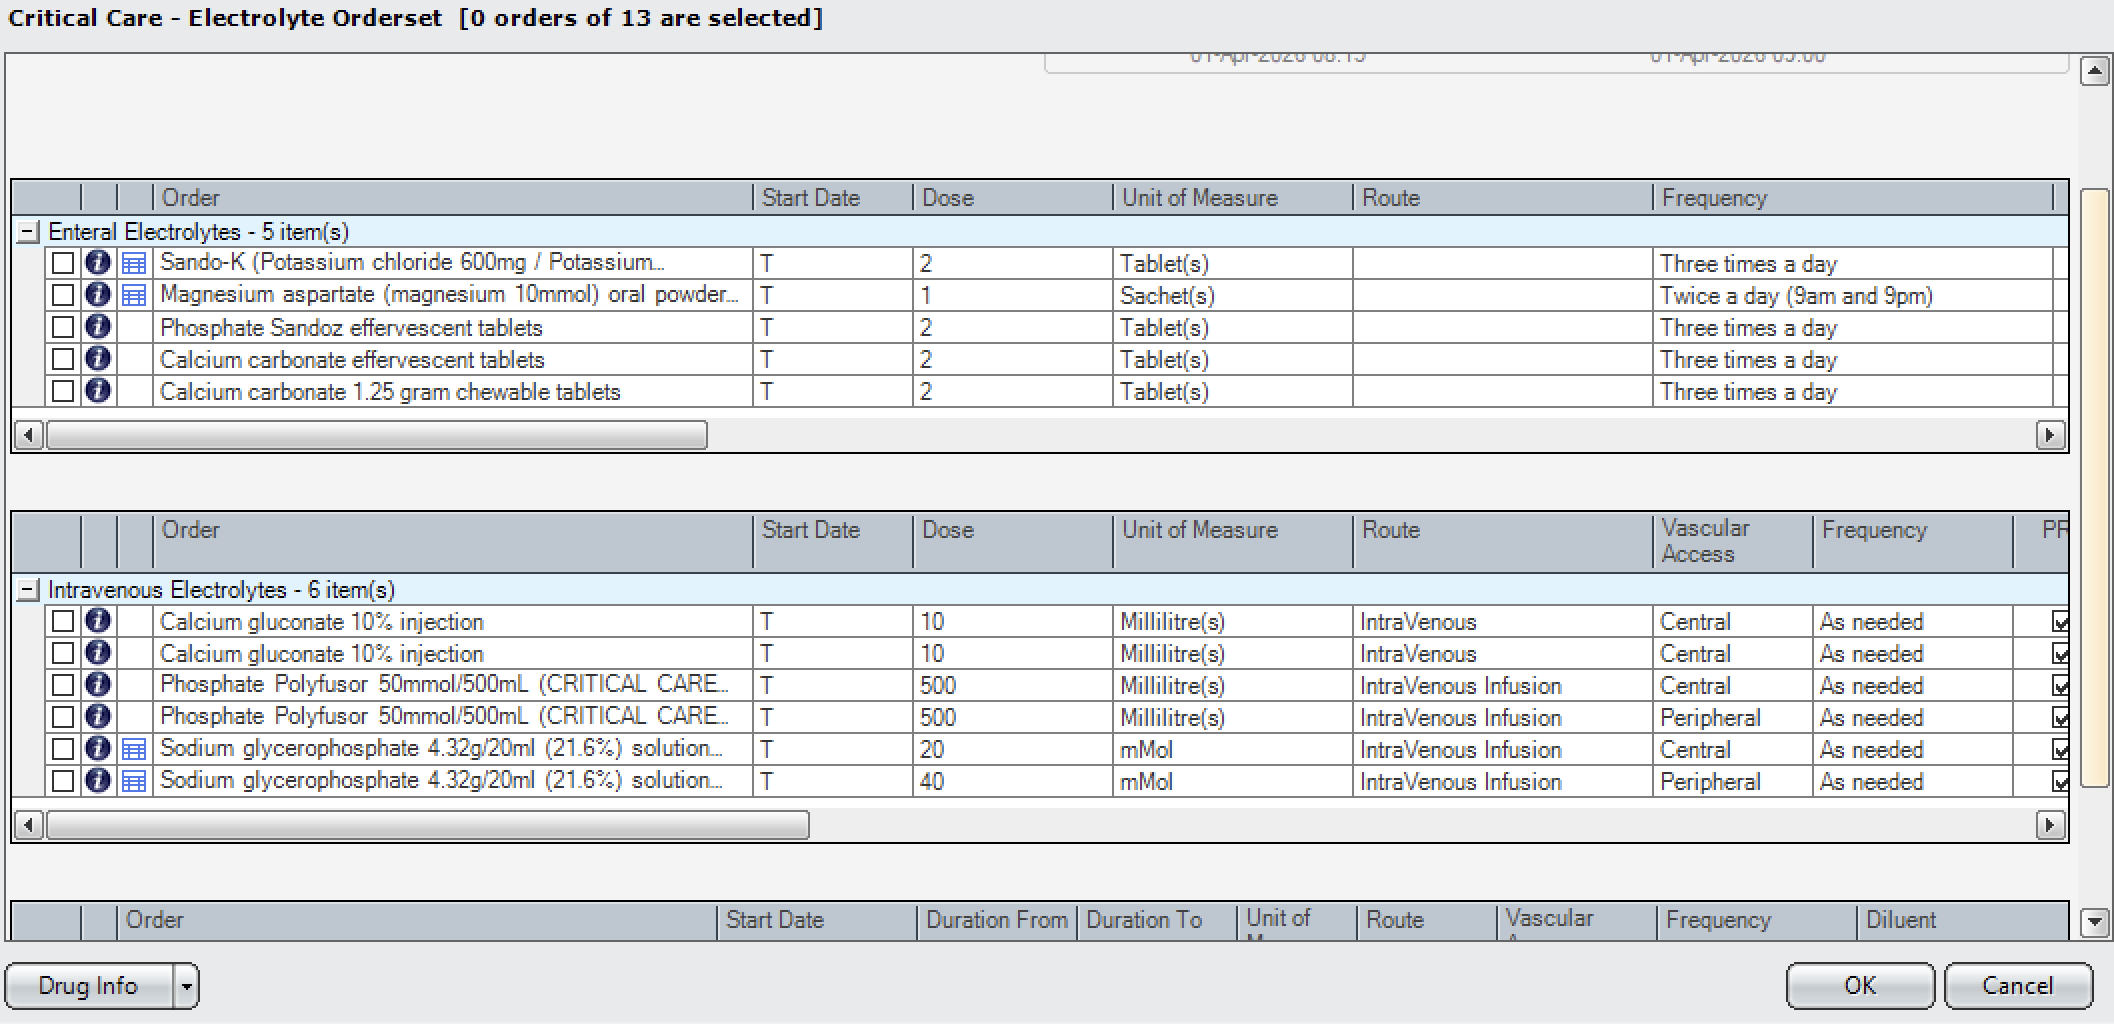This screenshot has width=2114, height=1024.
Task: Click dose '40' for Sodium glycerophosphate
Action: 1012,782
